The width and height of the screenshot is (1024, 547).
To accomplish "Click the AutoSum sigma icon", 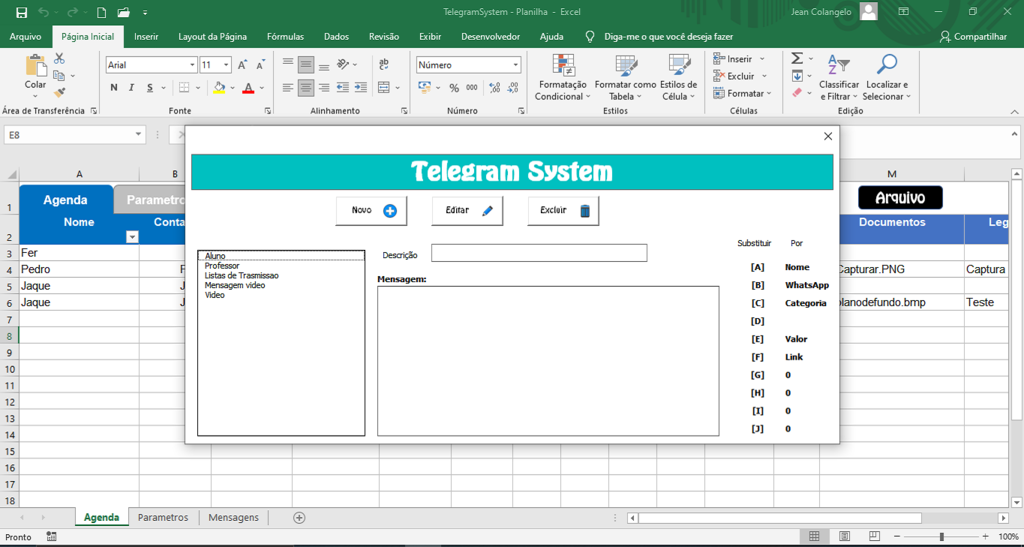I will pos(797,58).
